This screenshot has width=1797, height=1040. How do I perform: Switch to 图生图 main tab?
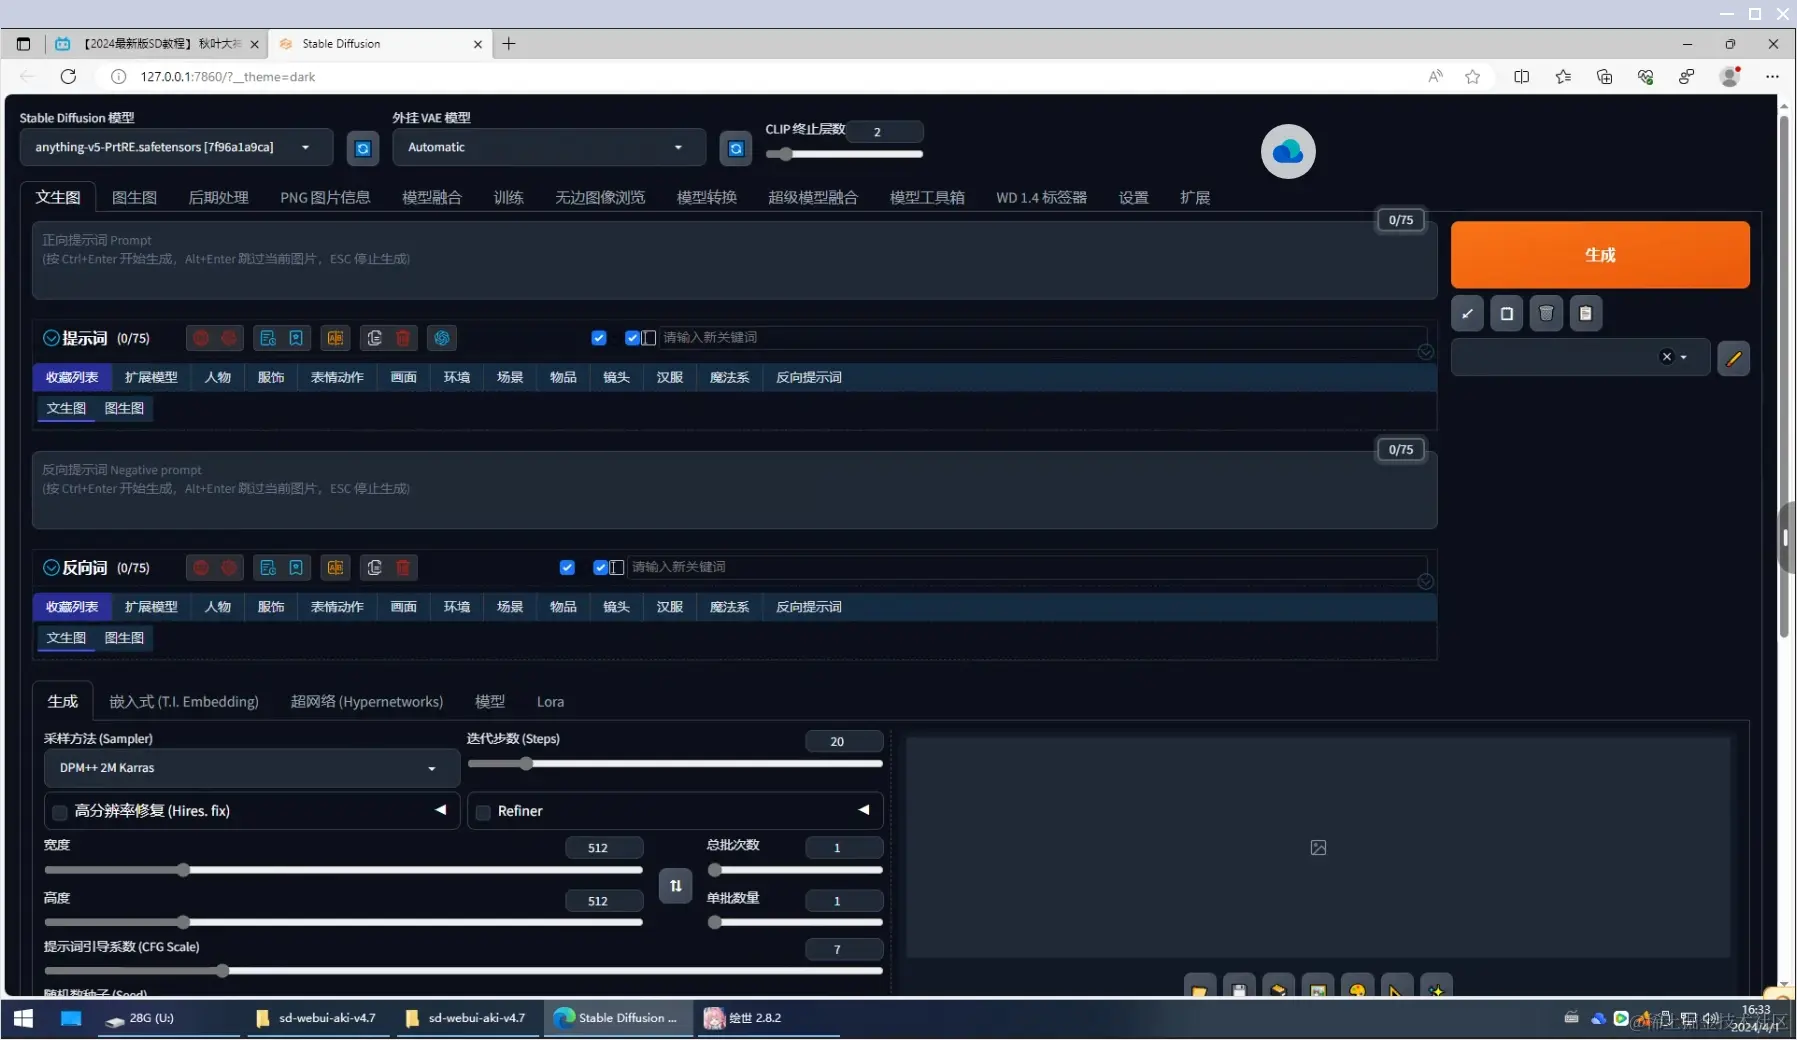click(x=134, y=198)
